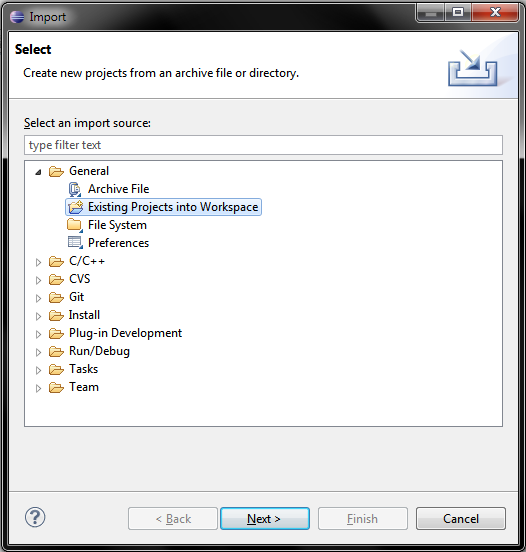This screenshot has height=552, width=526.
Task: Collapse the General category
Action: click(38, 172)
